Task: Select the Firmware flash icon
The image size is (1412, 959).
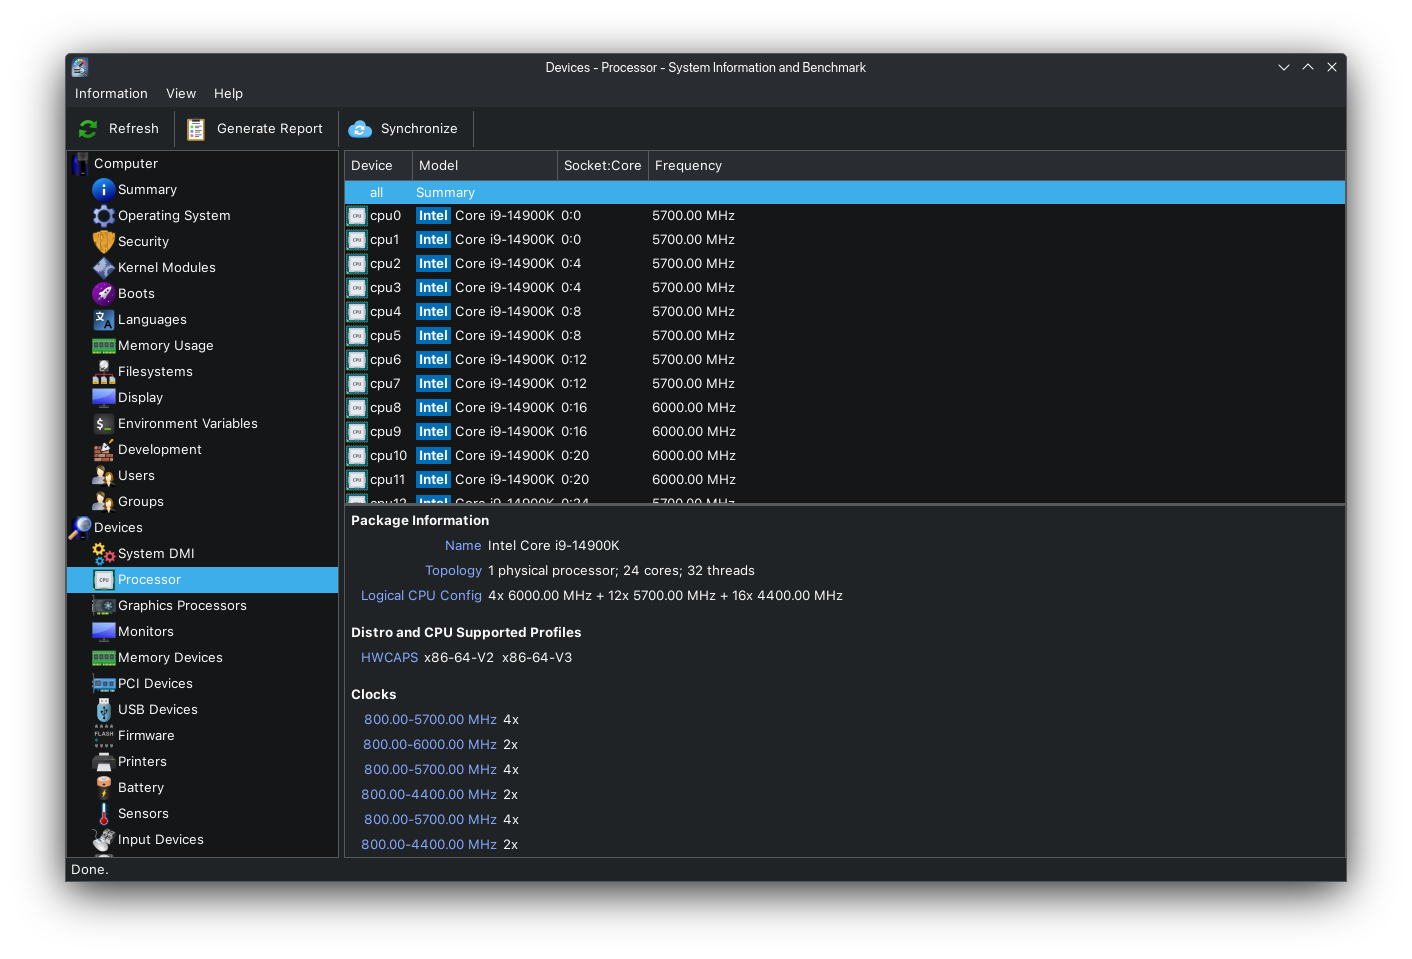Action: click(x=103, y=736)
